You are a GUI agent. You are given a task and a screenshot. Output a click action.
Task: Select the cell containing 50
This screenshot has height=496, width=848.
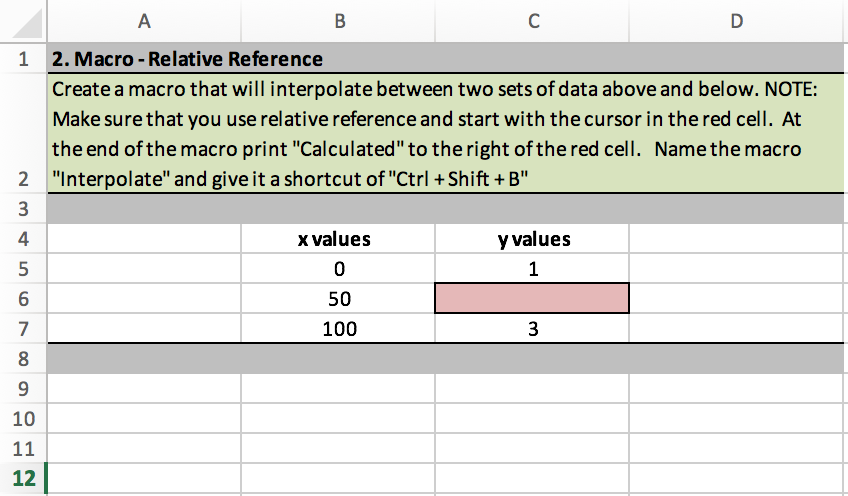tap(338, 299)
